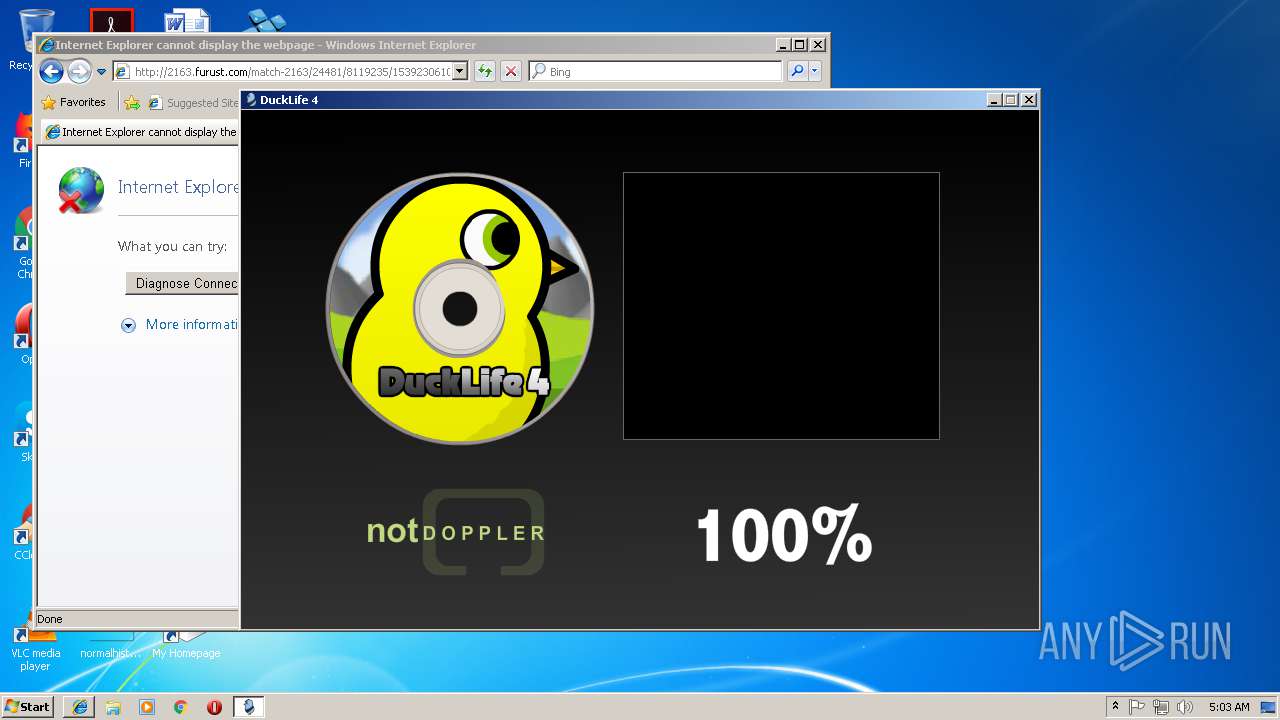Image resolution: width=1280 pixels, height=720 pixels.
Task: Click volume speaker tray icon
Action: pyautogui.click(x=1185, y=707)
